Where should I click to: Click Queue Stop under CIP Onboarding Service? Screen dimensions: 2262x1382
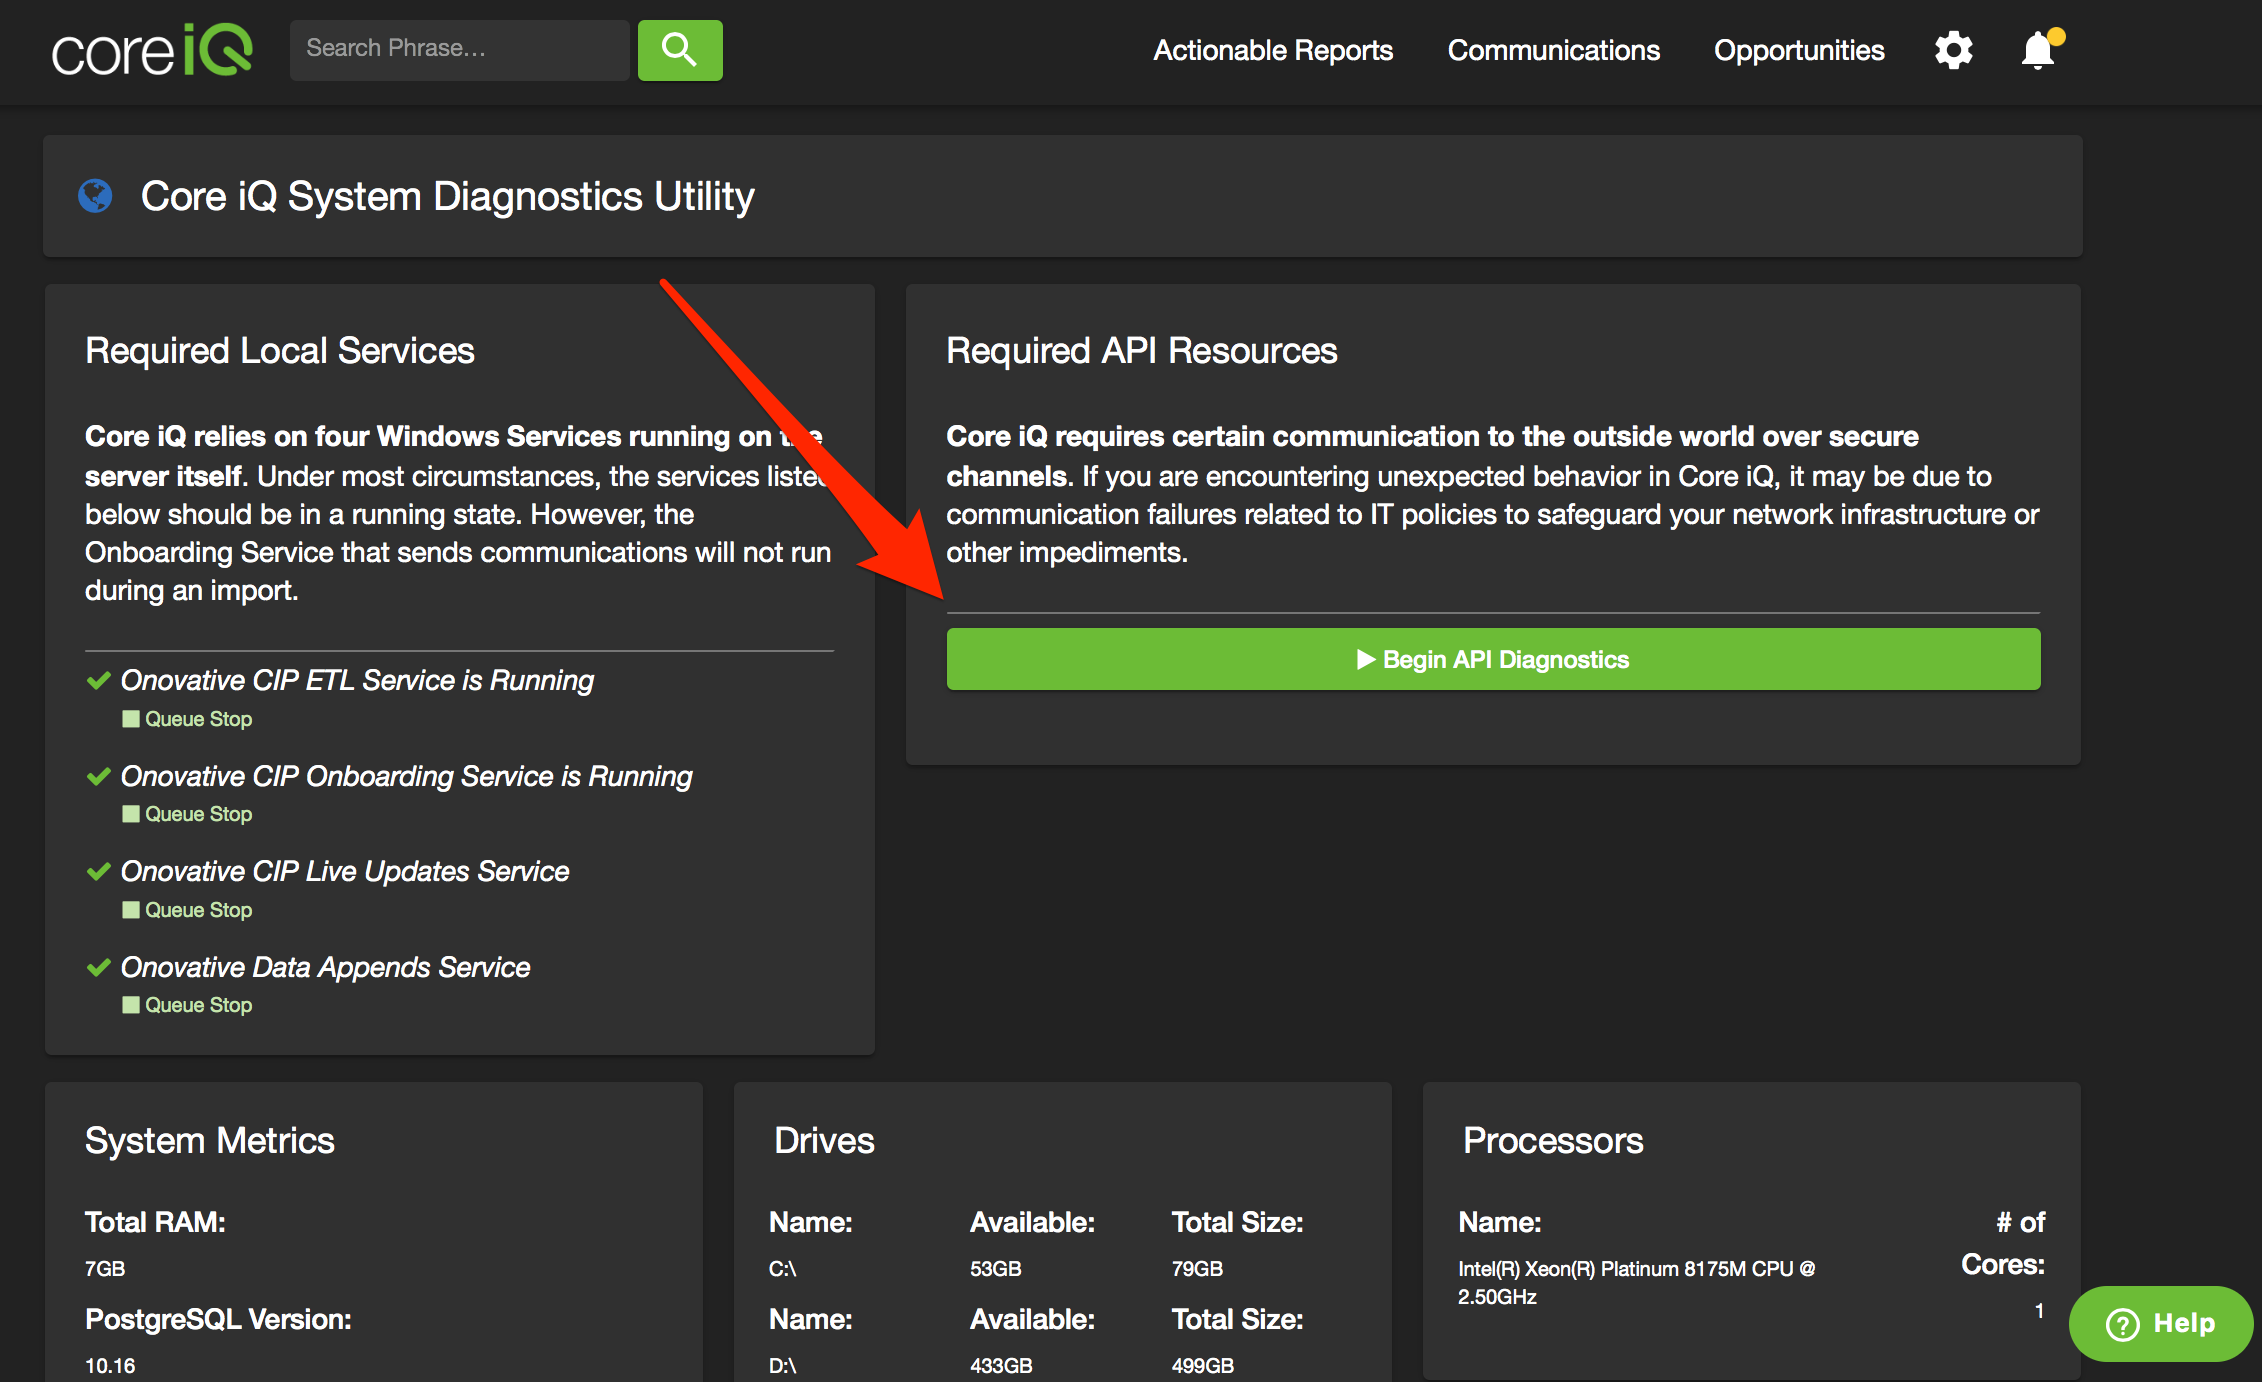187,814
